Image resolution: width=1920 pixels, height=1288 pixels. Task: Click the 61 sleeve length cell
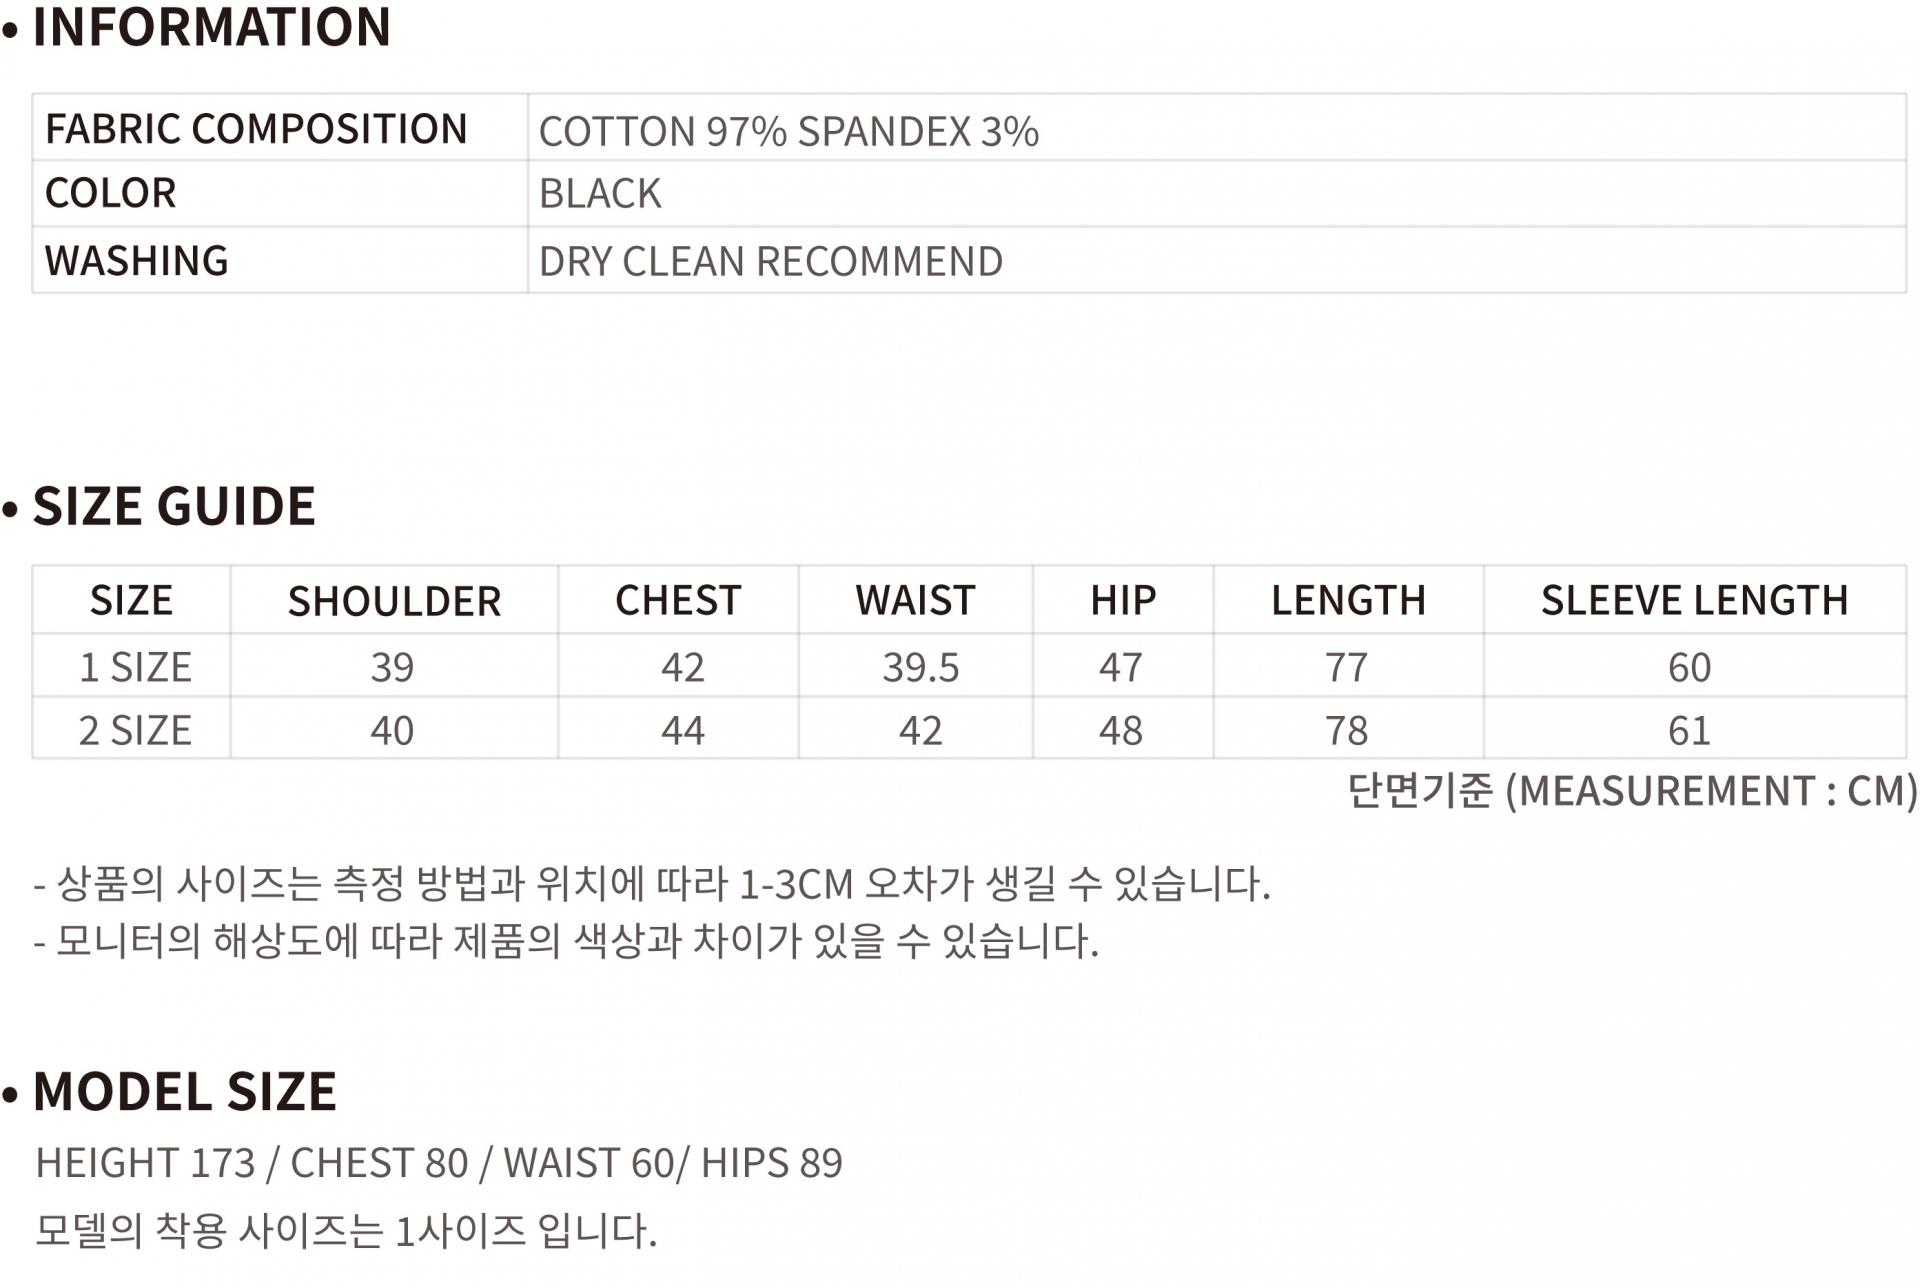pyautogui.click(x=1689, y=730)
